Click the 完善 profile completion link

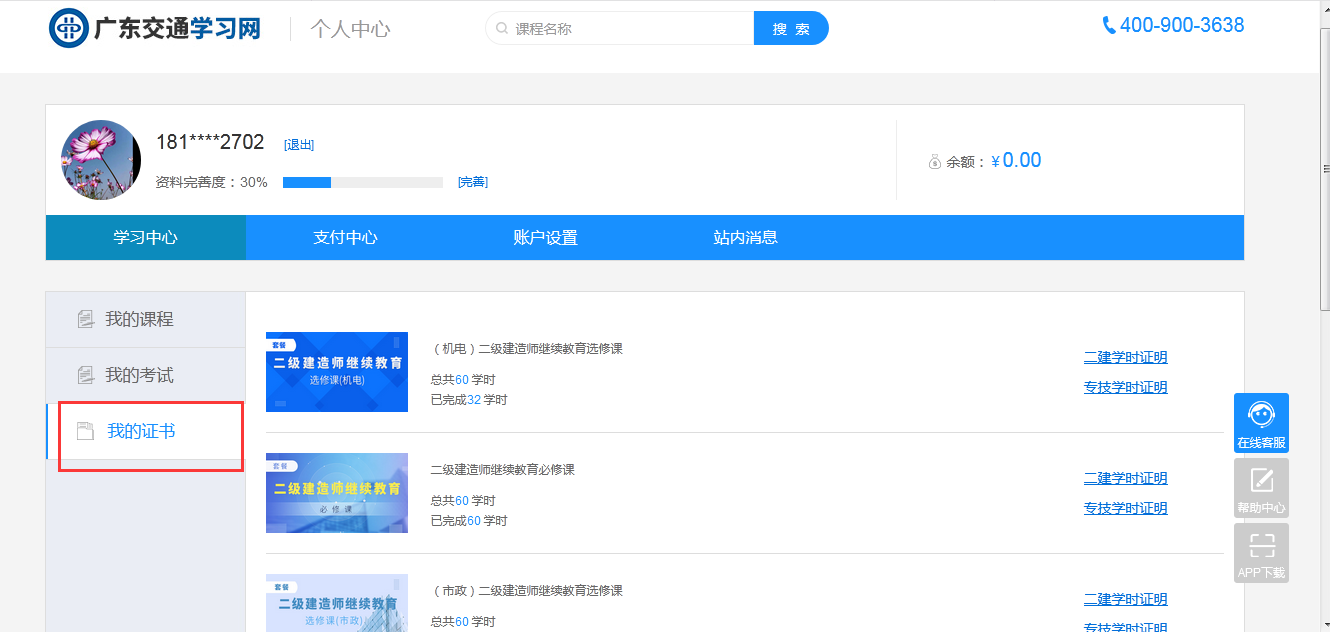click(472, 182)
